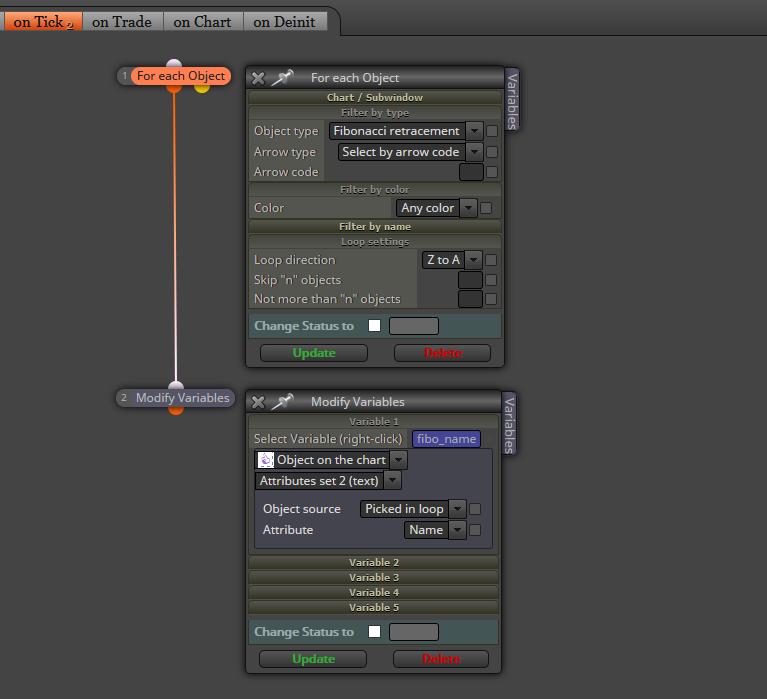Expand the Variable 4 section
Screen dimensions: 767x699
pos(374,592)
